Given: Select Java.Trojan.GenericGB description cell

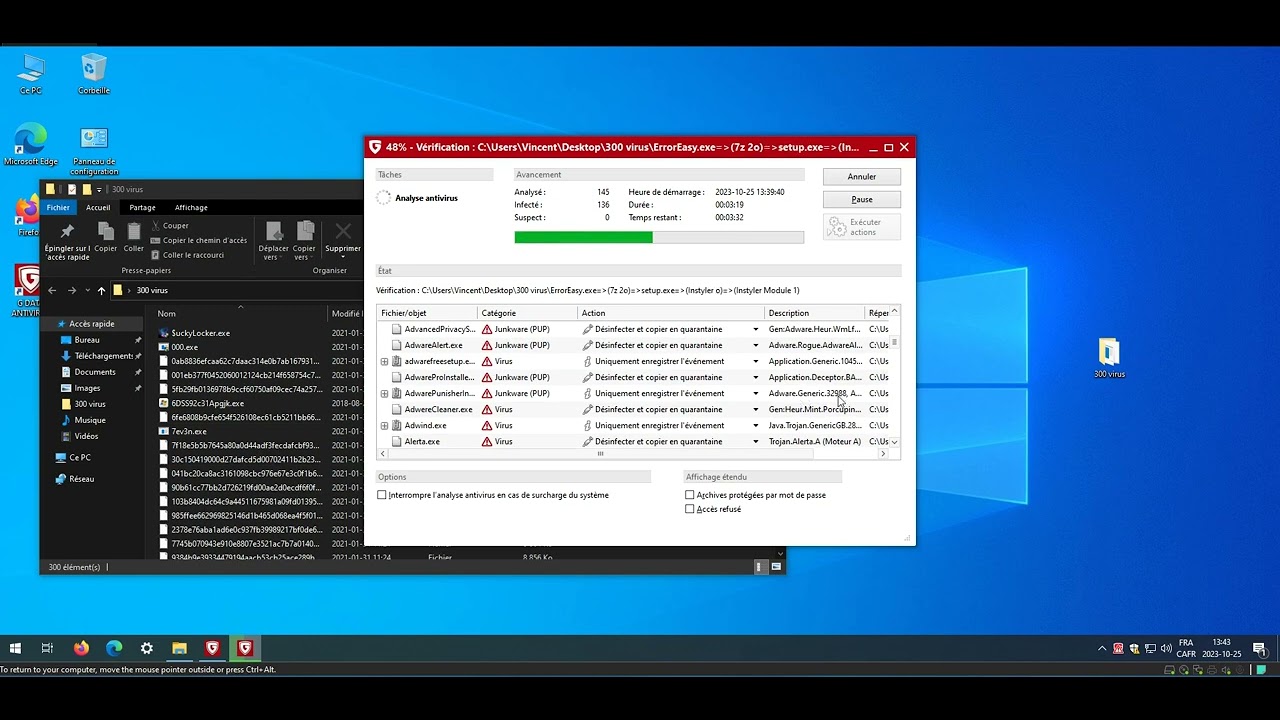Looking at the screenshot, I should [815, 425].
